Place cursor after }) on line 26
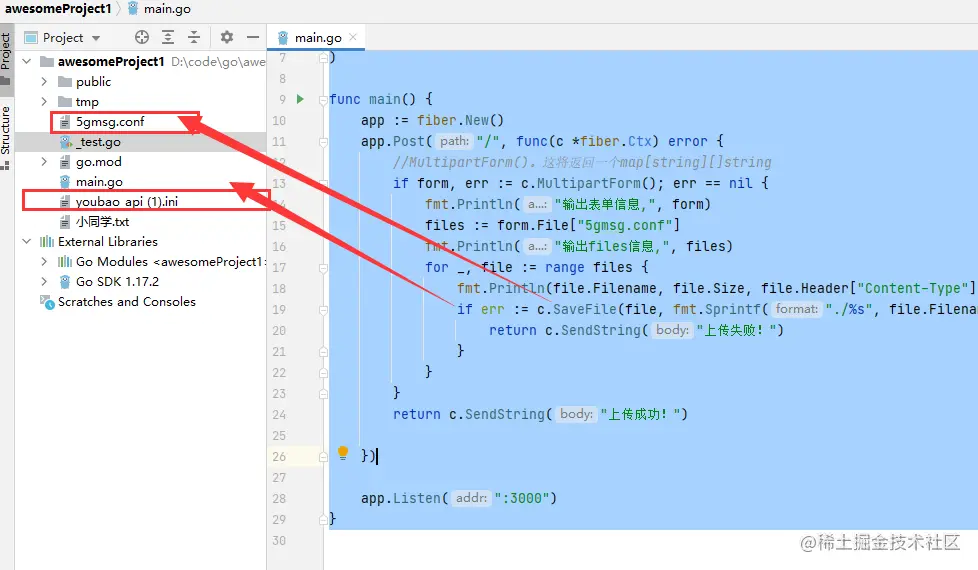The width and height of the screenshot is (978, 570). point(377,456)
